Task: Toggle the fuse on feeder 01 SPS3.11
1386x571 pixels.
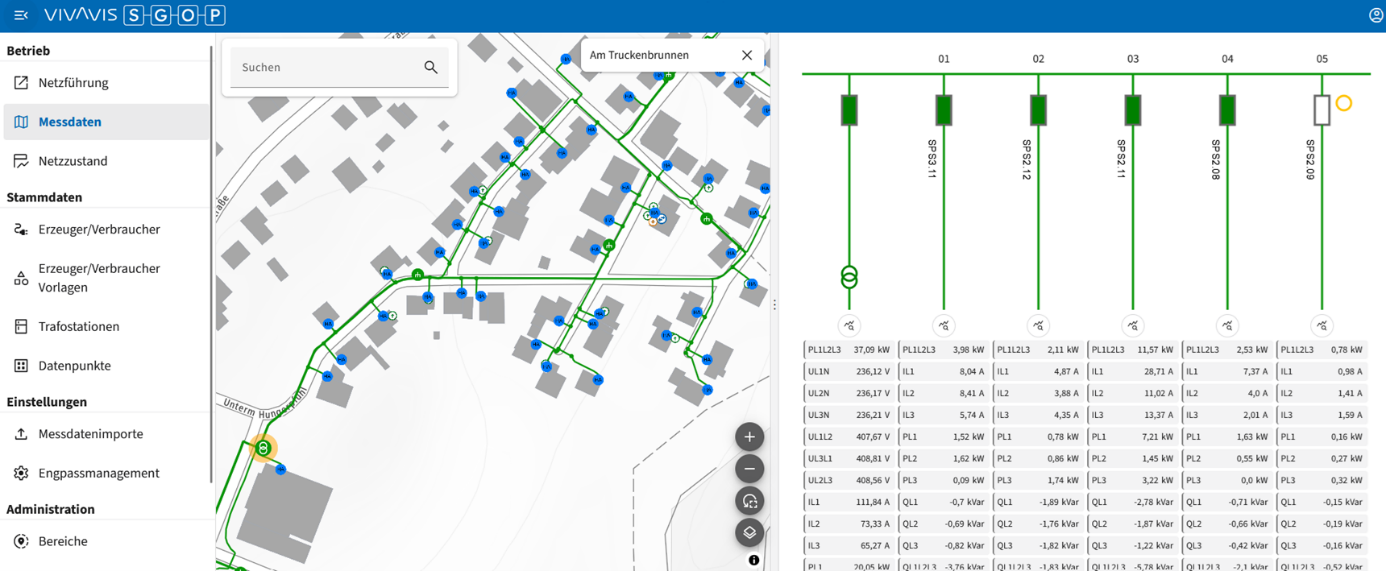Action: point(943,110)
